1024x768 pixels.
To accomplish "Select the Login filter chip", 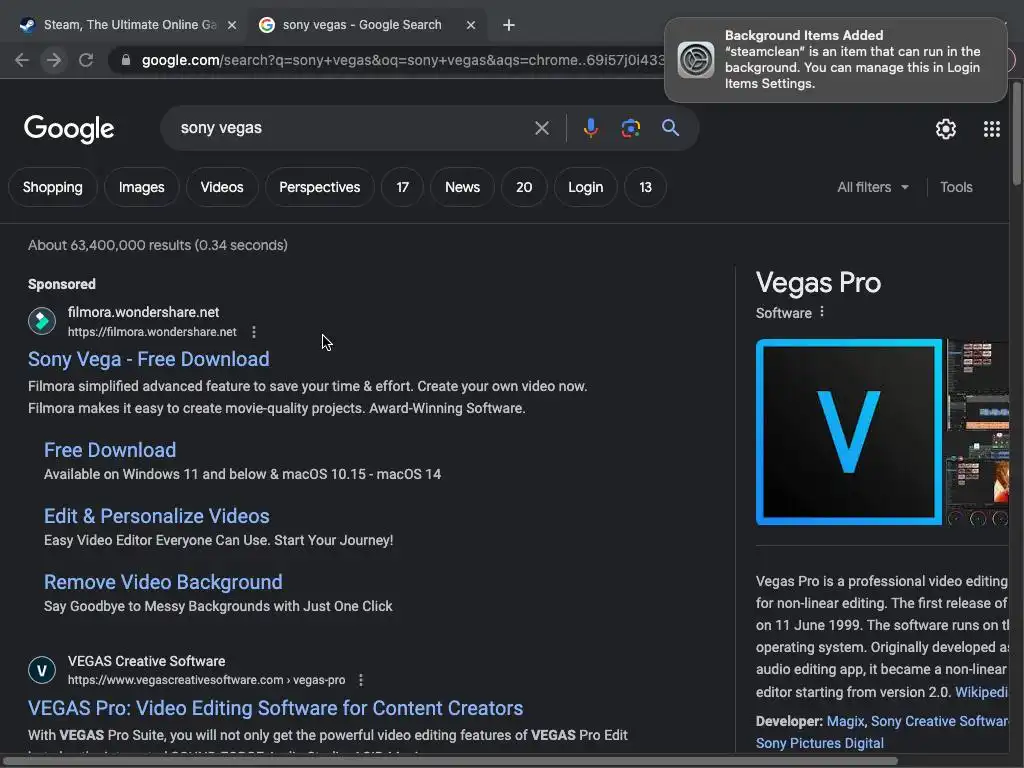I will tap(585, 187).
